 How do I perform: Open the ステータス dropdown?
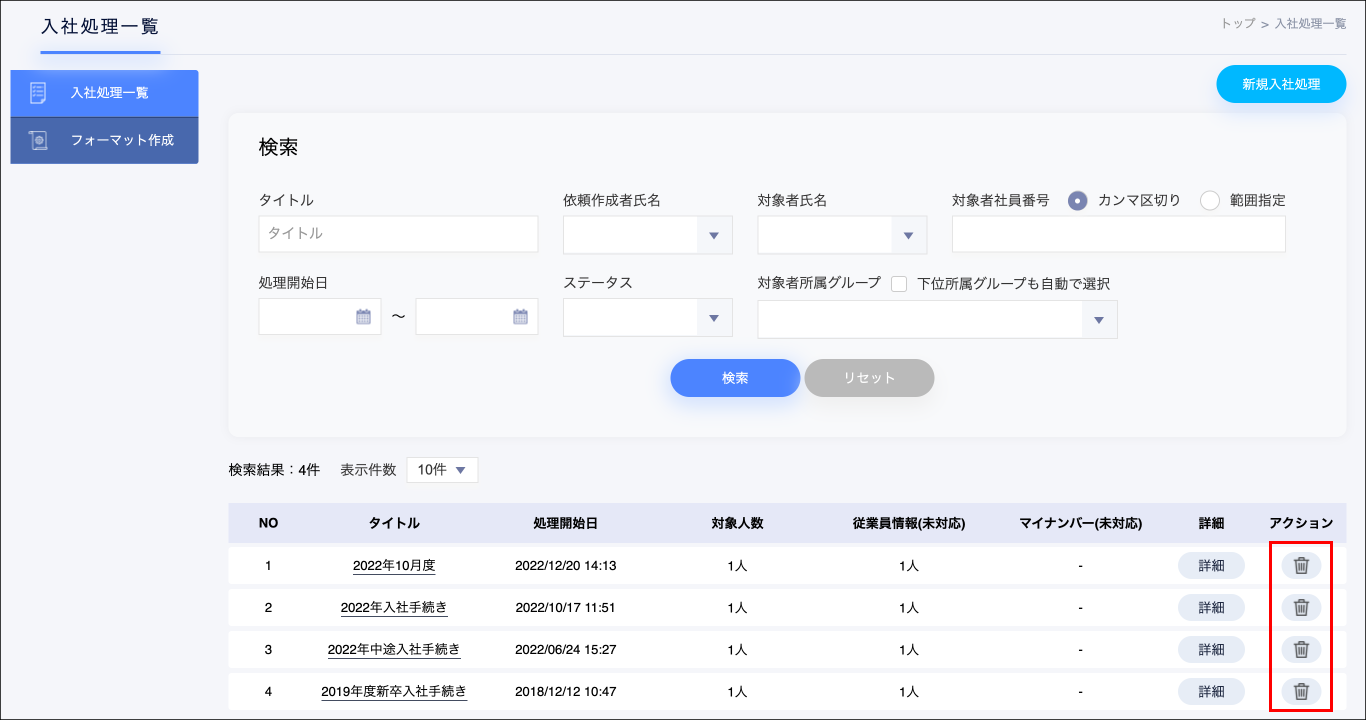[x=714, y=318]
